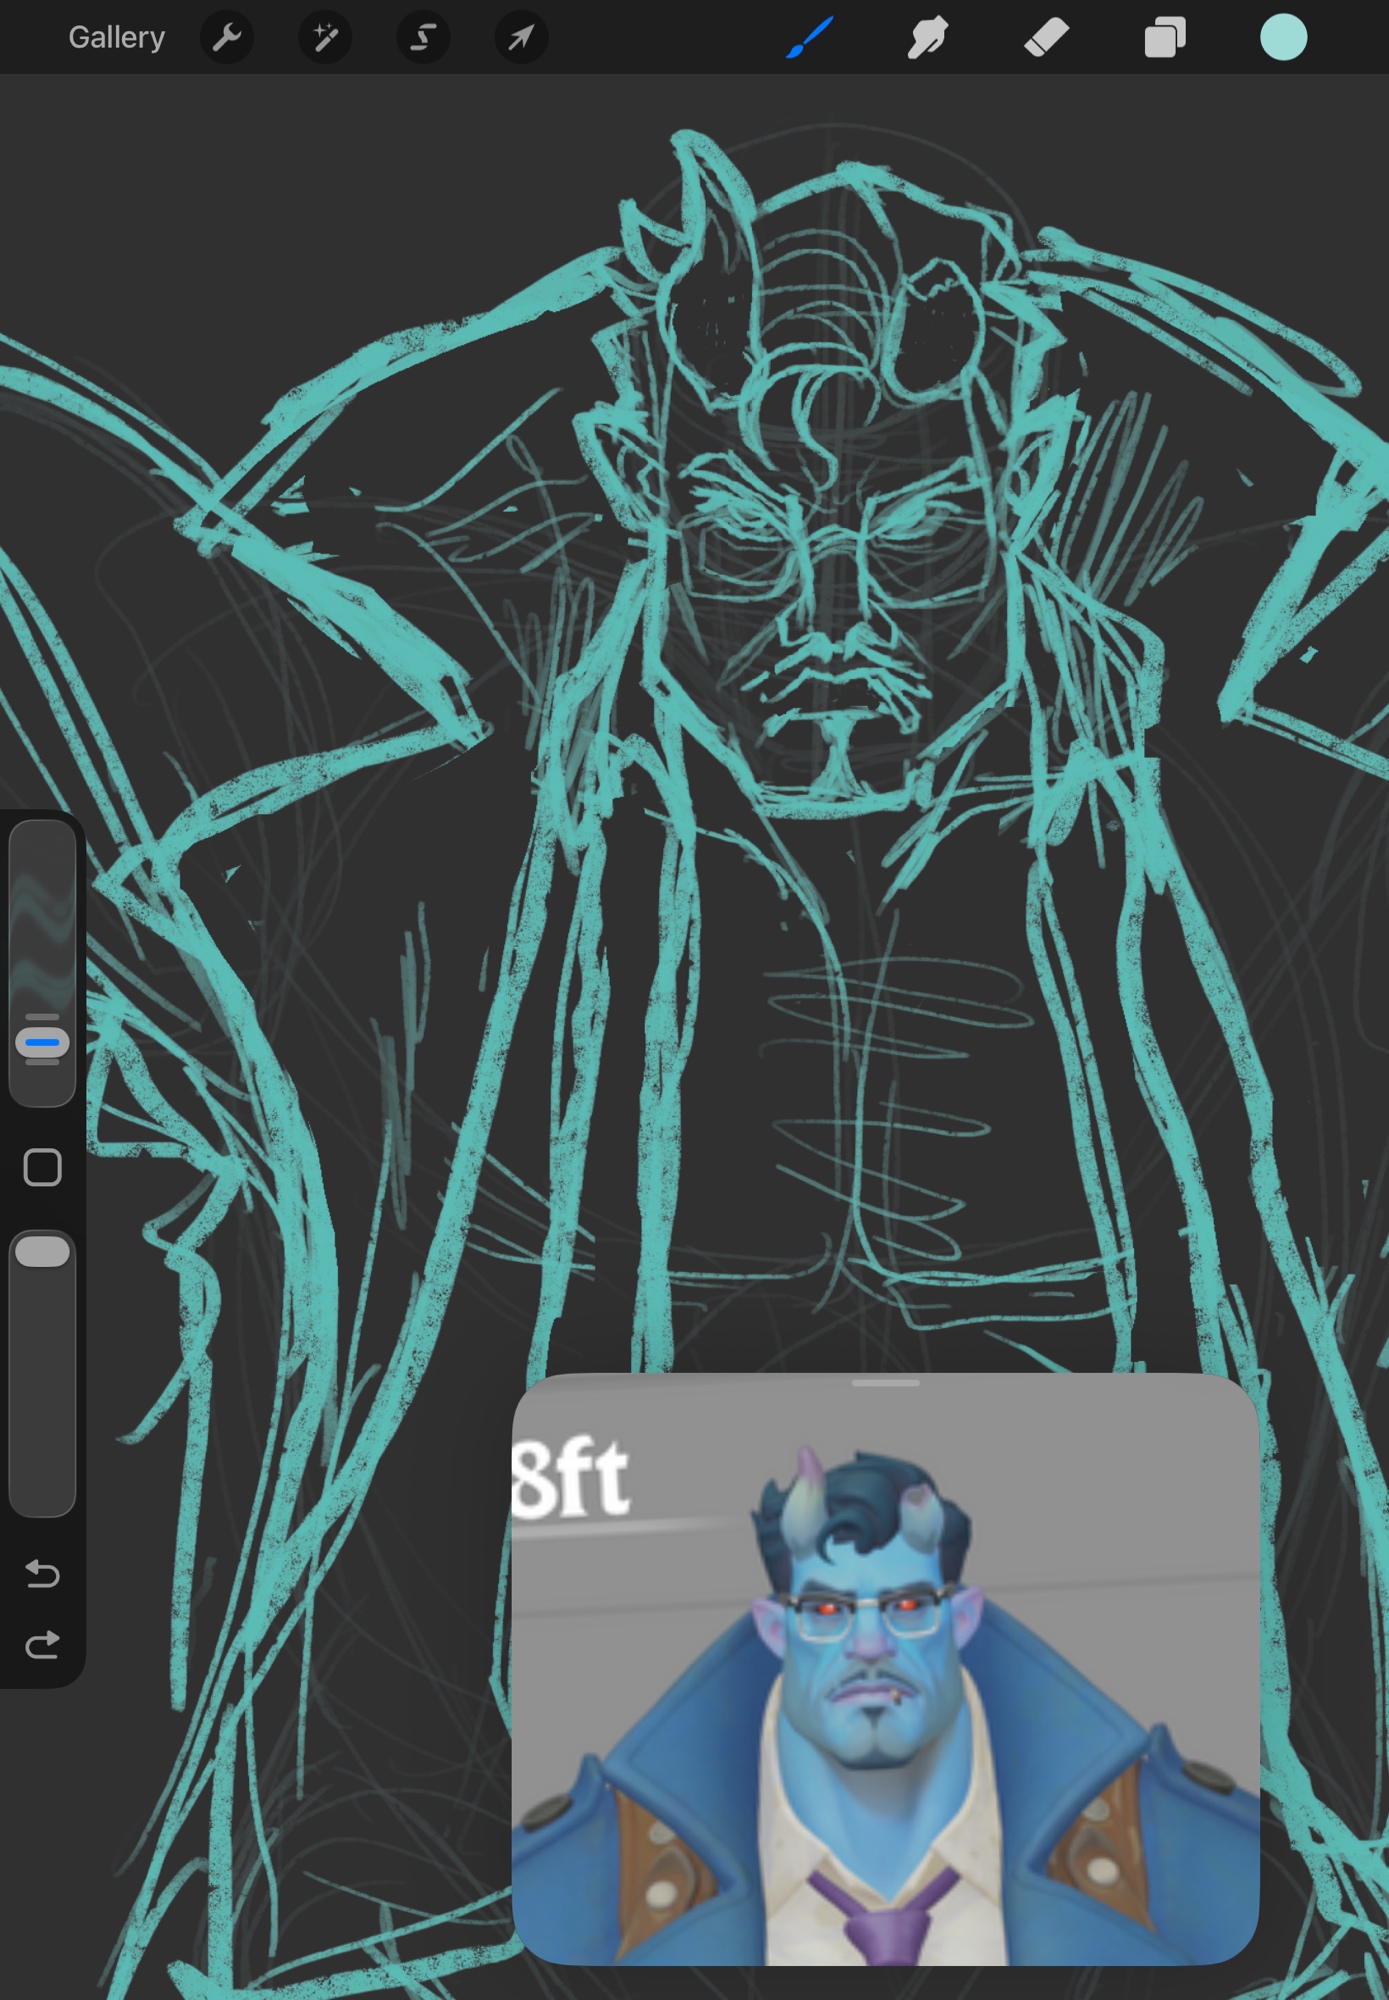Redo the last undone stroke
This screenshot has width=1389, height=2000.
click(x=42, y=1645)
